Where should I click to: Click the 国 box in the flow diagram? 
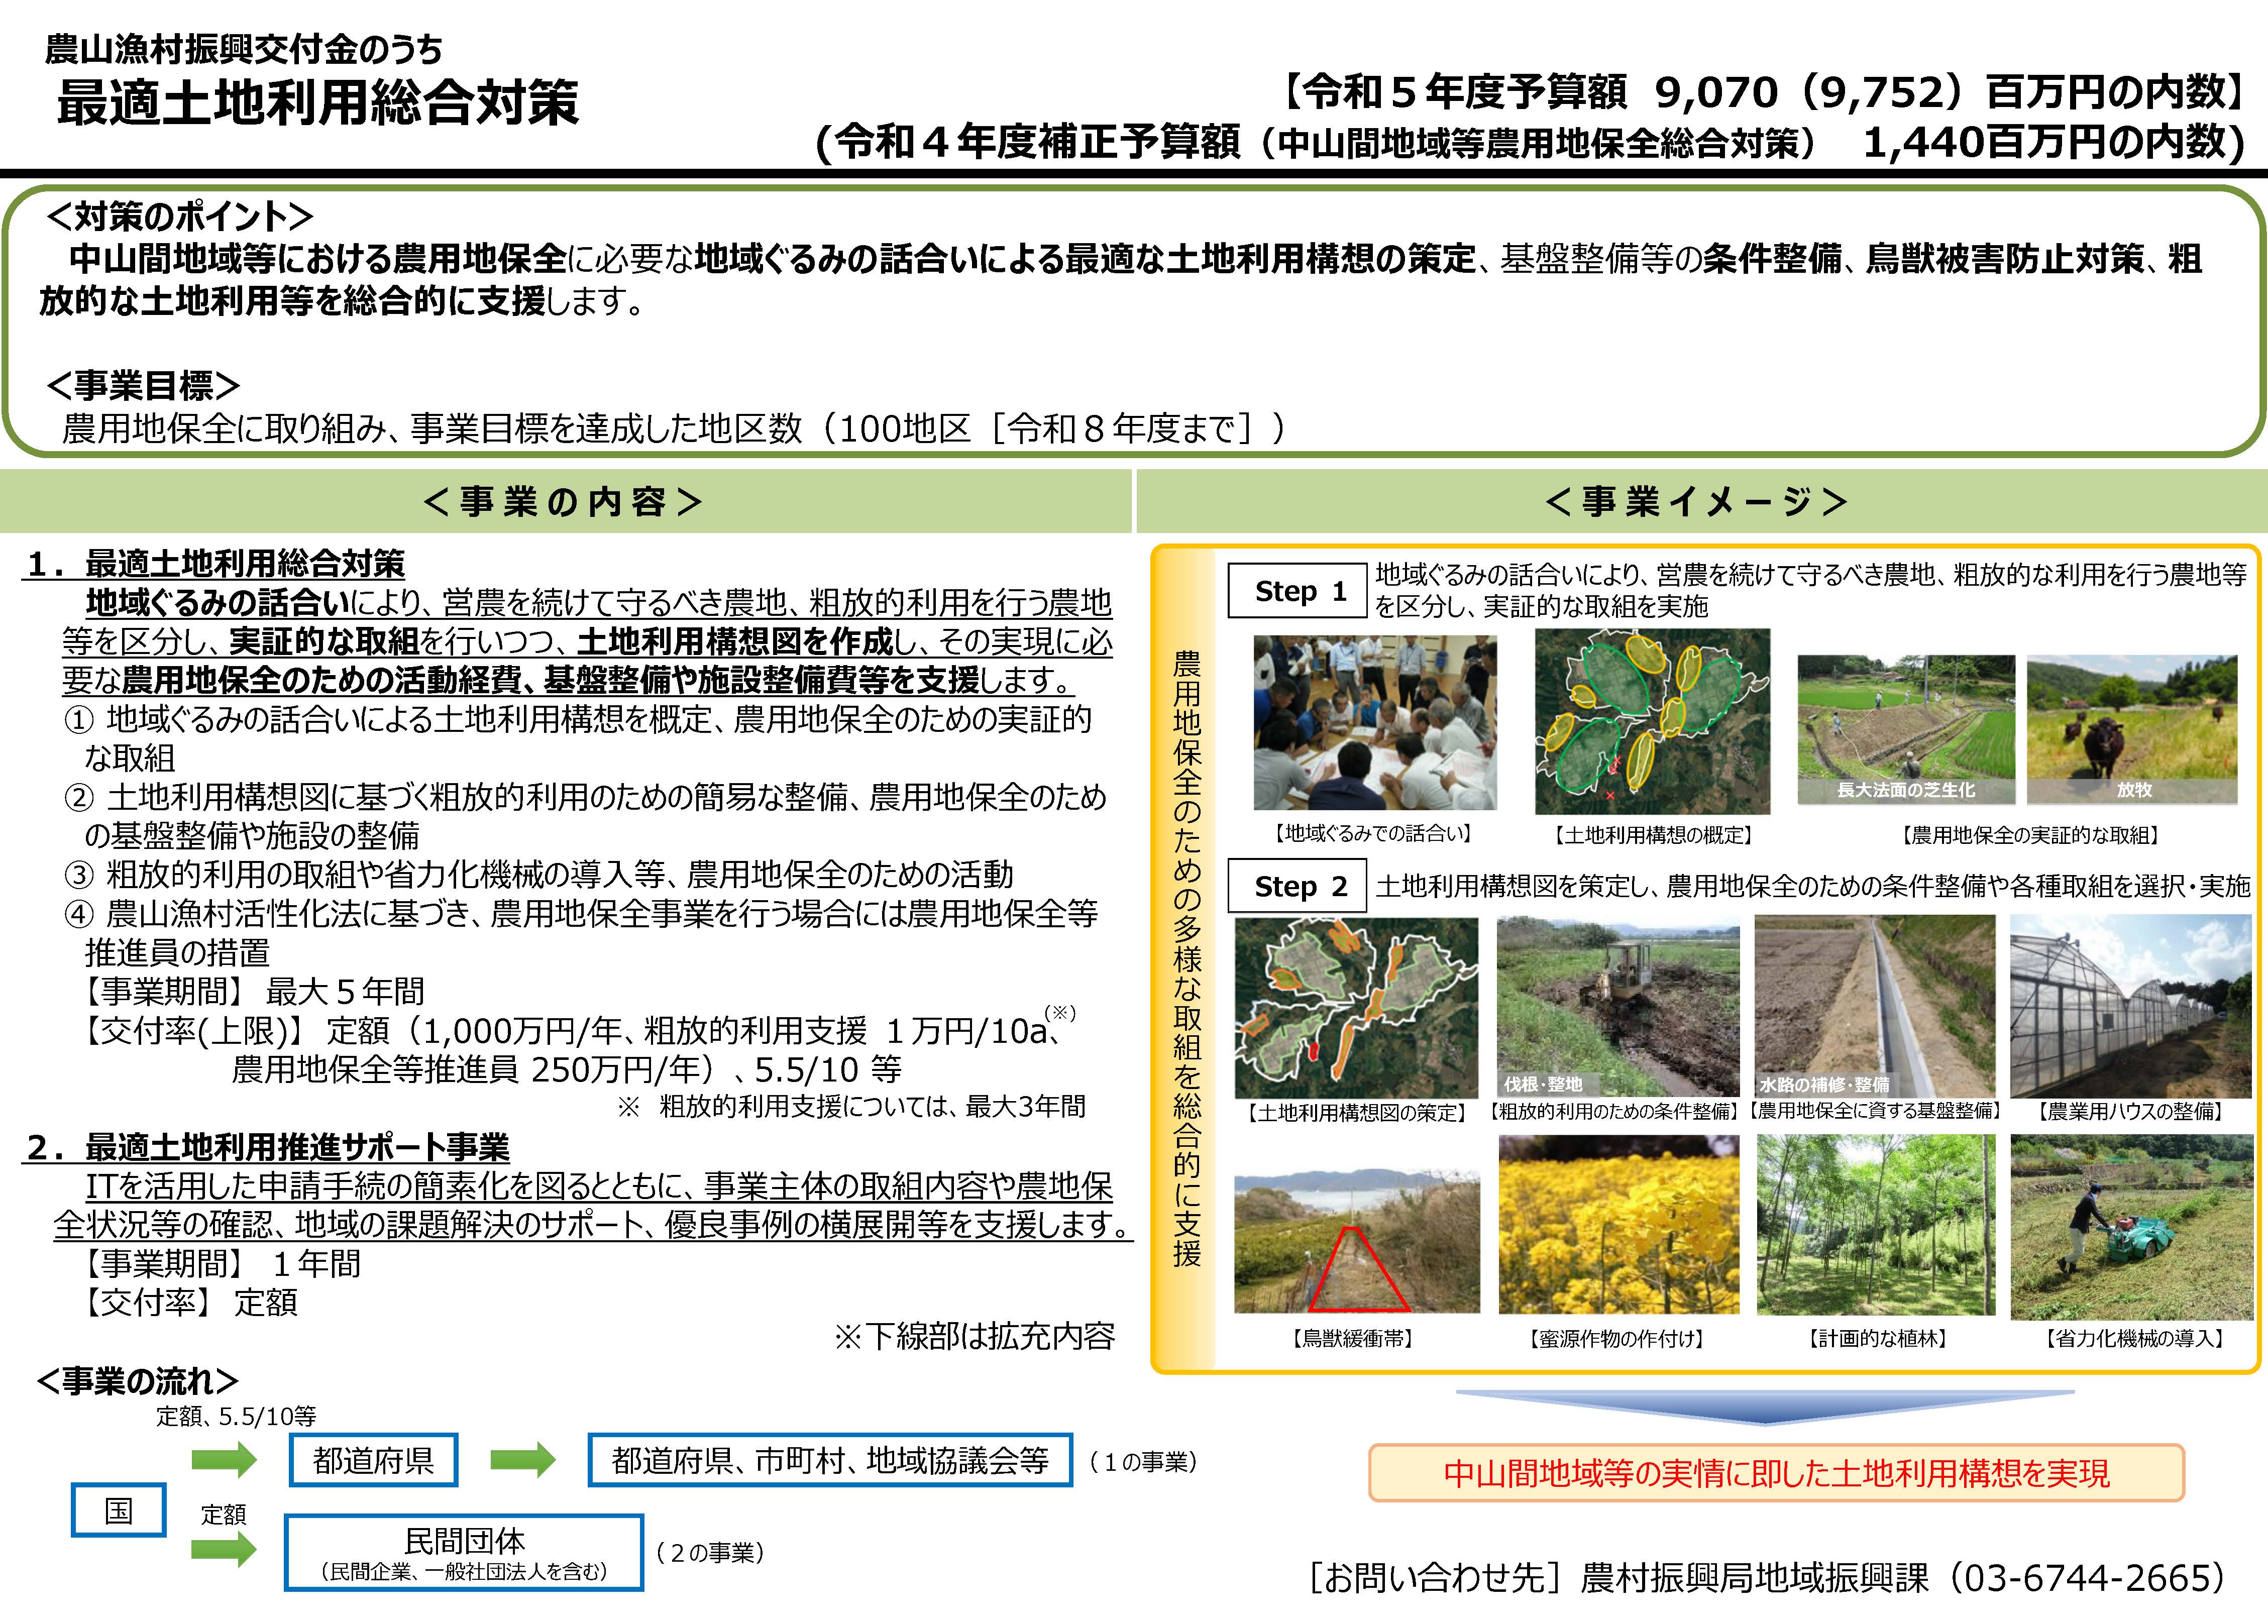(x=119, y=1509)
